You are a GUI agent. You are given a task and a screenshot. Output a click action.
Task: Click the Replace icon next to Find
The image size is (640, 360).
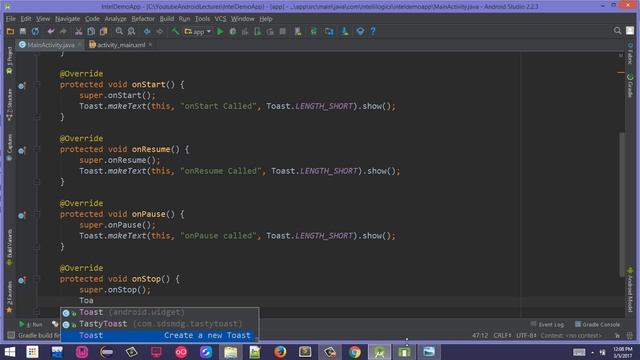[131, 31]
